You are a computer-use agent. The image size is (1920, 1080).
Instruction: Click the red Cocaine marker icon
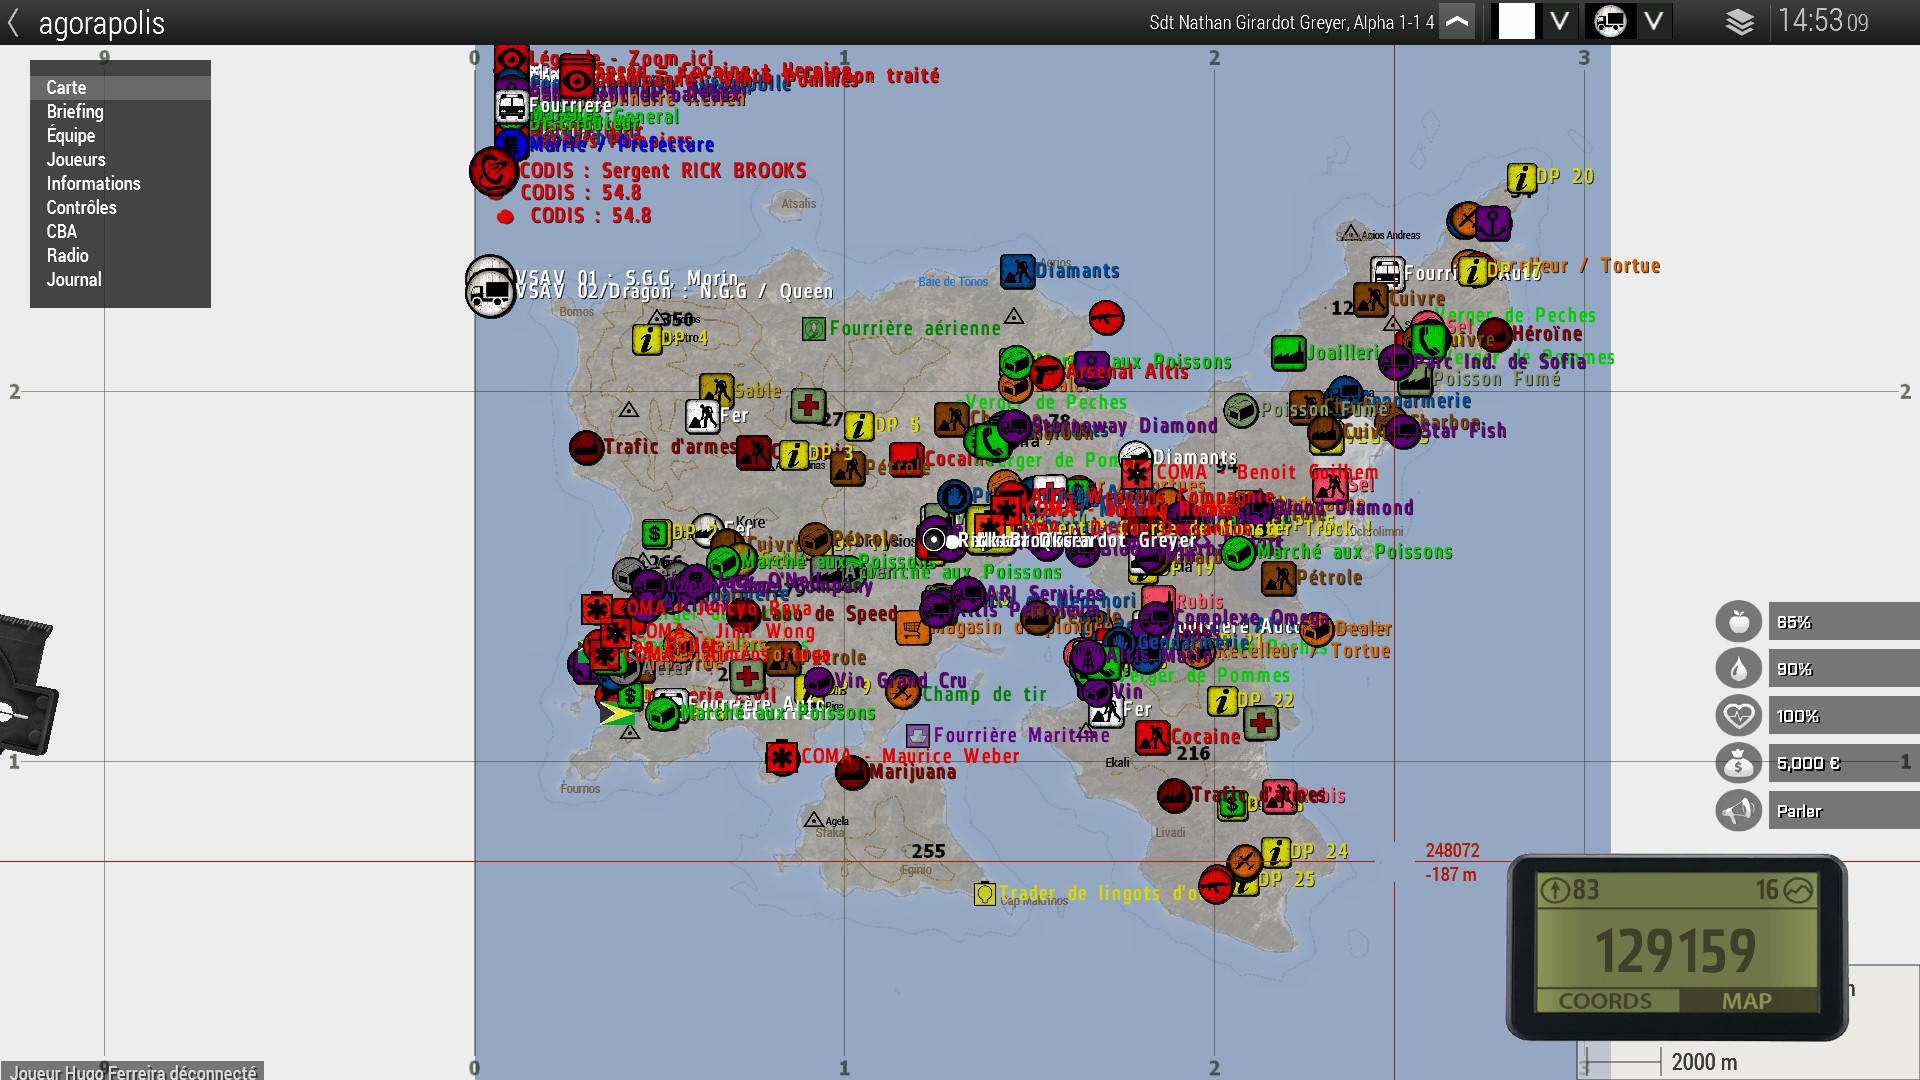coord(1152,738)
